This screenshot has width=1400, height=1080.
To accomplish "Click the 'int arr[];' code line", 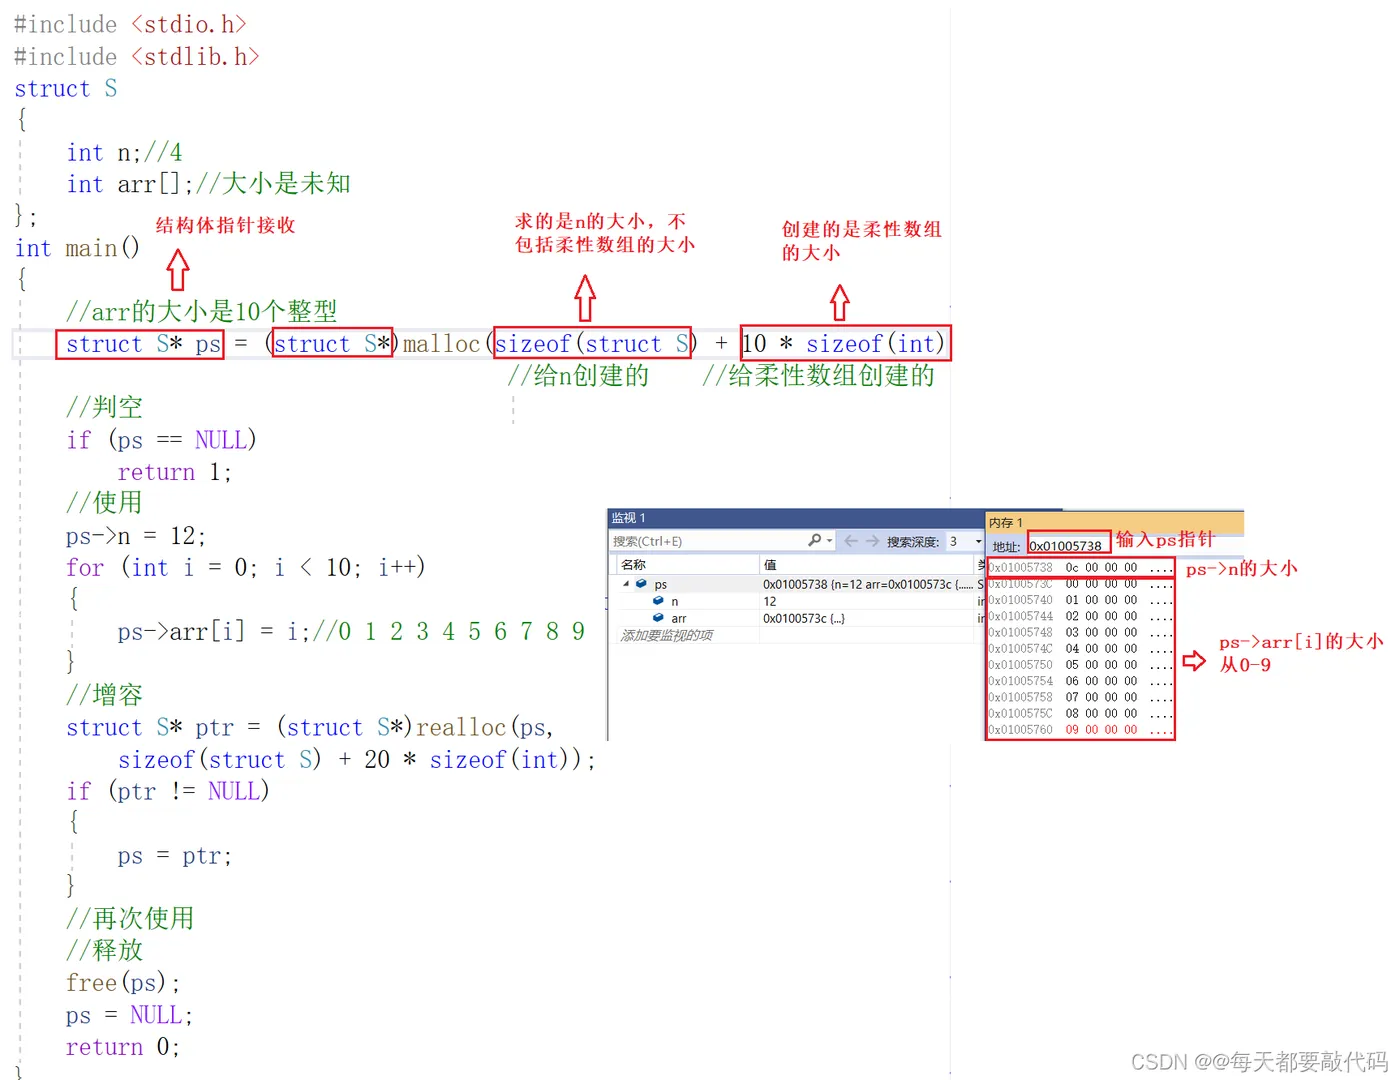I will pyautogui.click(x=208, y=184).
